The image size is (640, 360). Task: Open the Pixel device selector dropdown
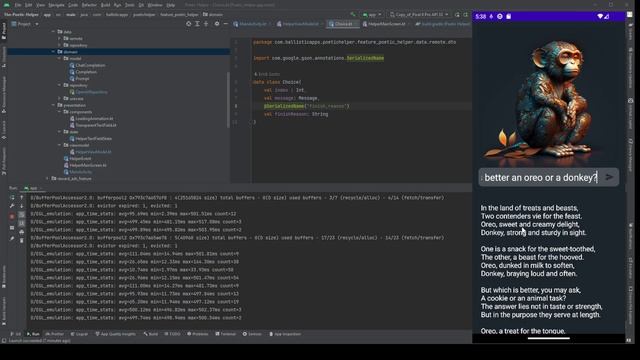tap(419, 15)
